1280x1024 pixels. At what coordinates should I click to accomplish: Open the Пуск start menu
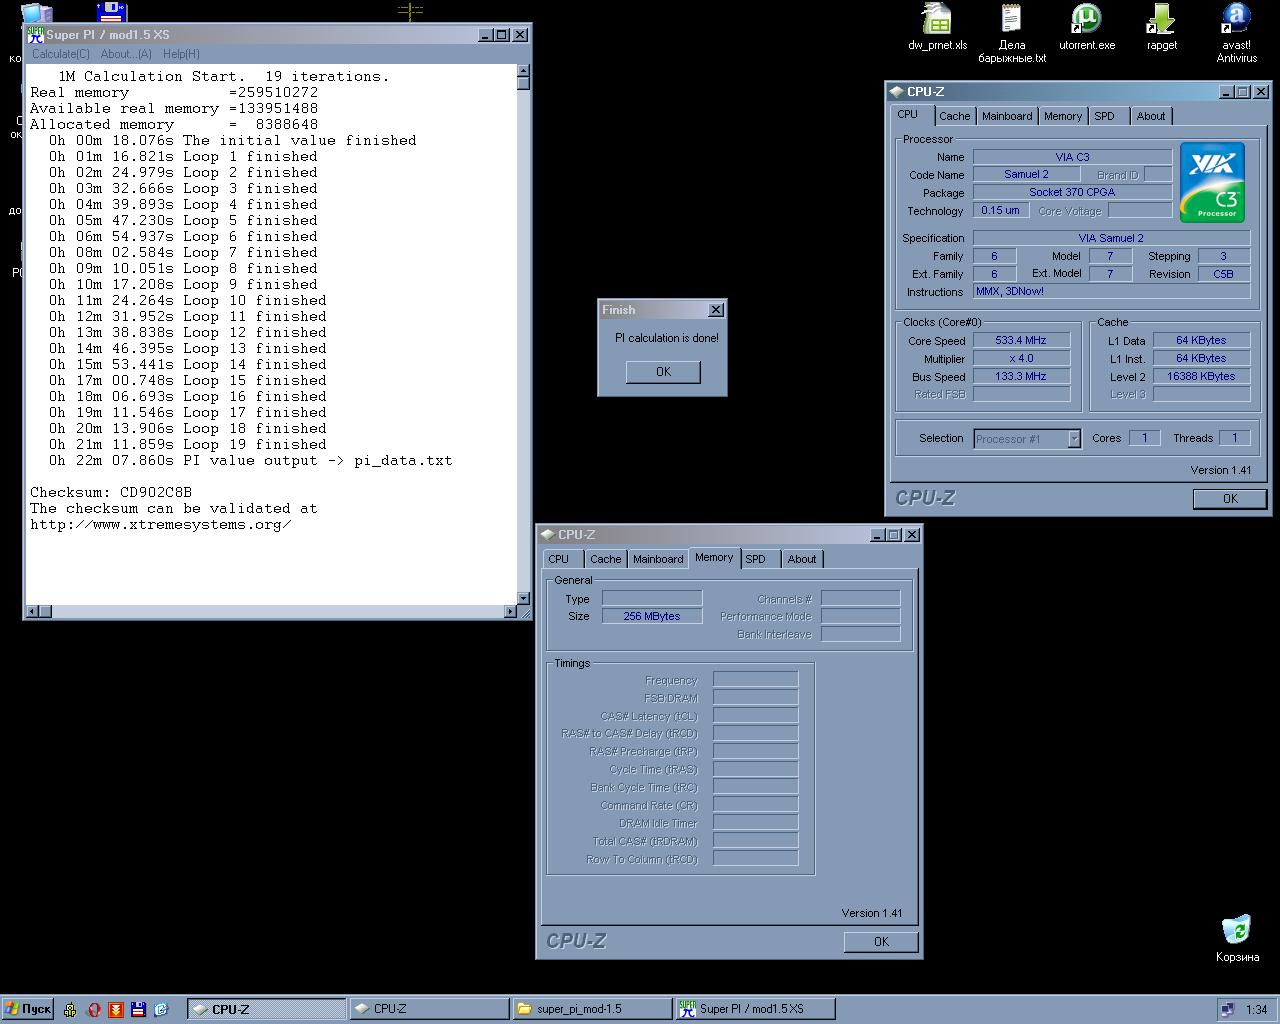pos(27,1009)
